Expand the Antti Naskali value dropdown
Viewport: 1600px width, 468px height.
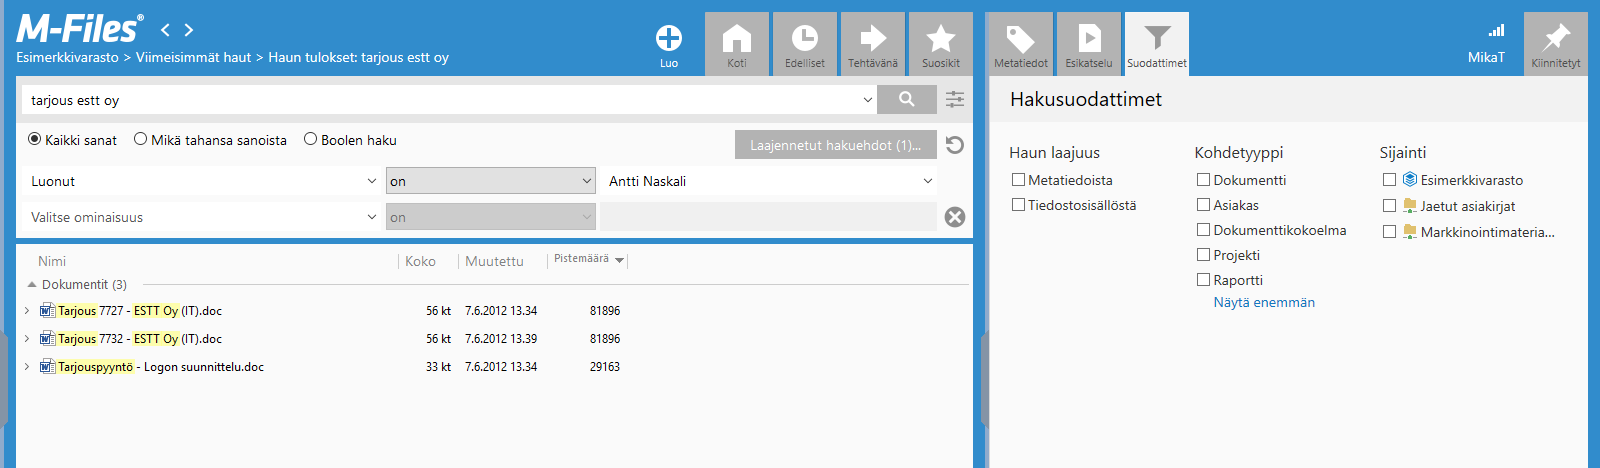click(x=927, y=181)
